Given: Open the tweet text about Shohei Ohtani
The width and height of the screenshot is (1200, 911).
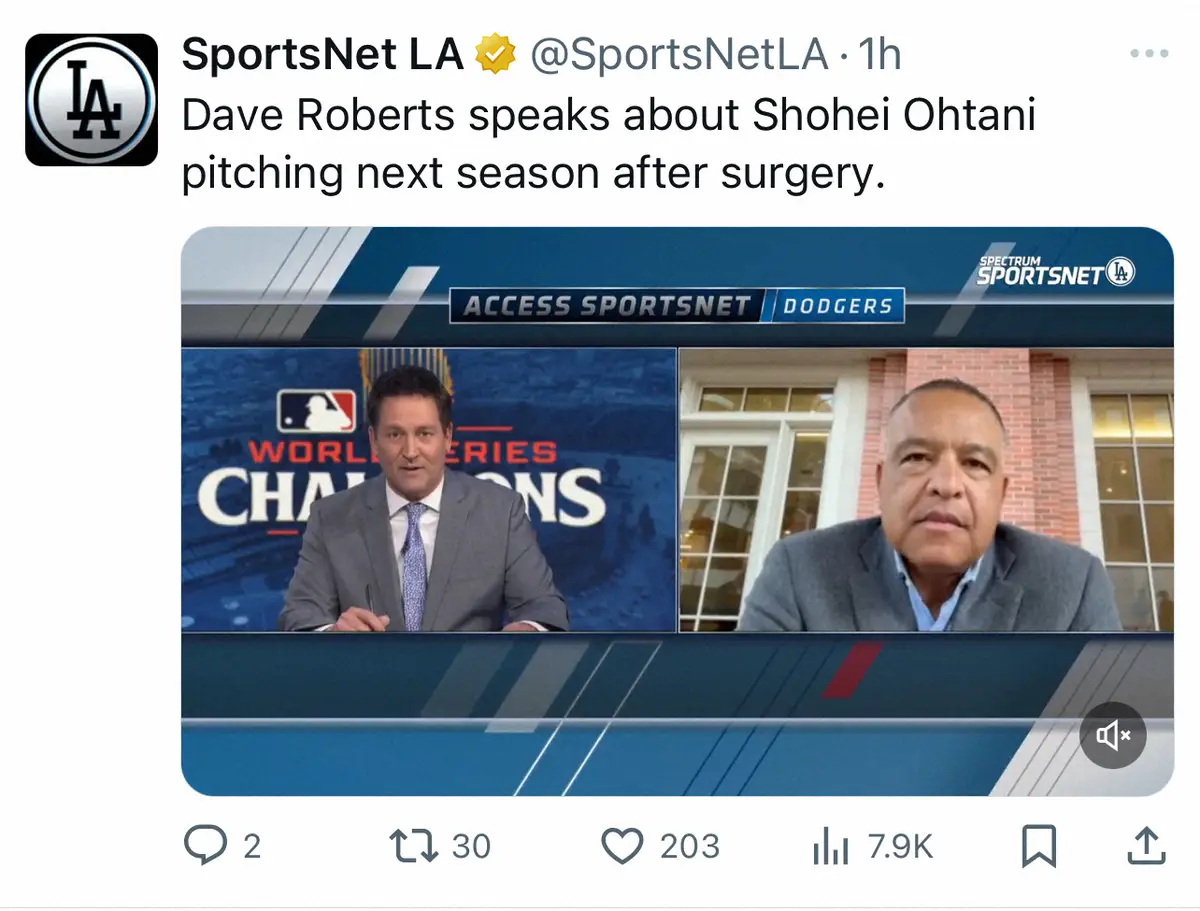Looking at the screenshot, I should (x=608, y=144).
